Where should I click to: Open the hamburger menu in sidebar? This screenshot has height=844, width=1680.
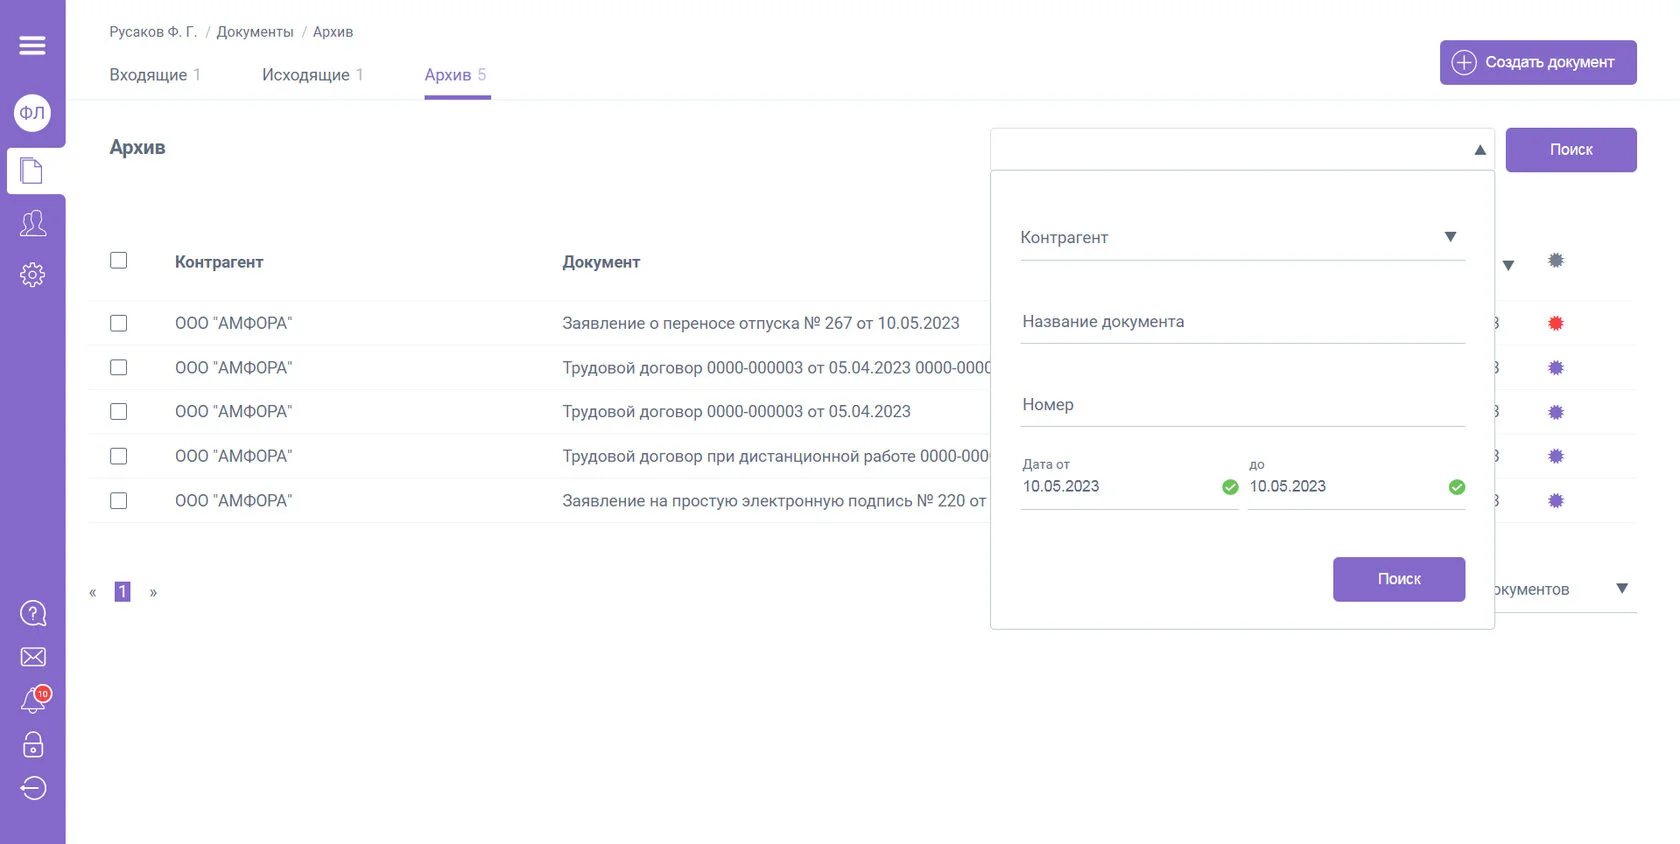(32, 45)
